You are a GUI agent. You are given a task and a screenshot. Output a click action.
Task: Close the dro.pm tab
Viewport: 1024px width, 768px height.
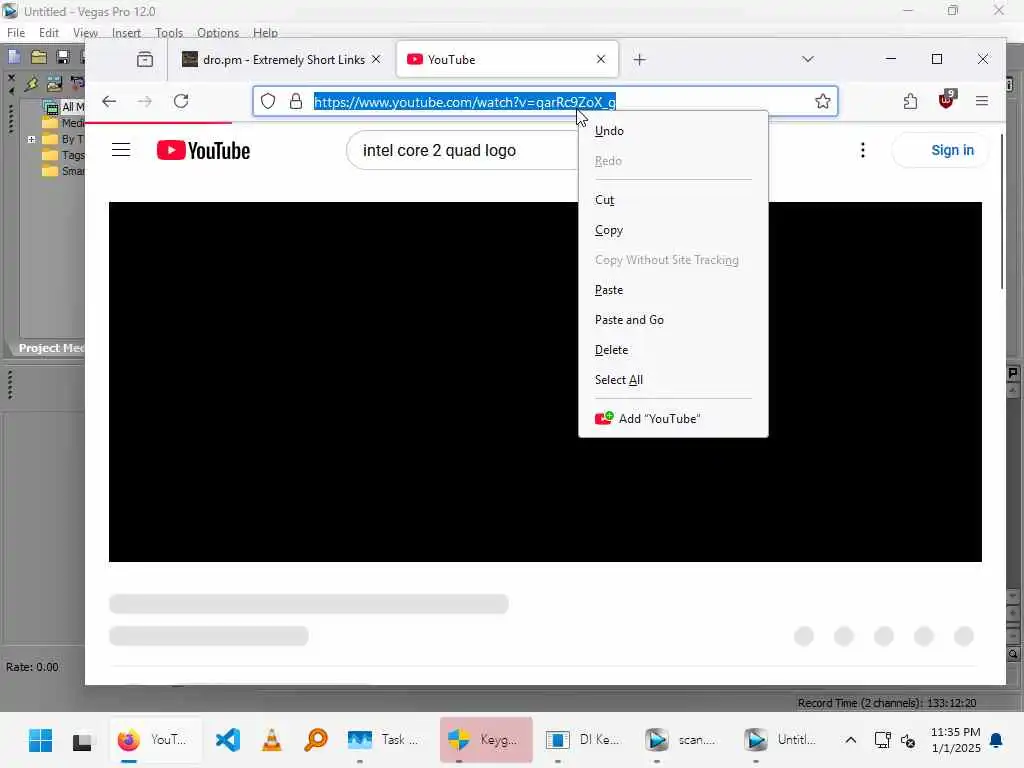(x=376, y=59)
